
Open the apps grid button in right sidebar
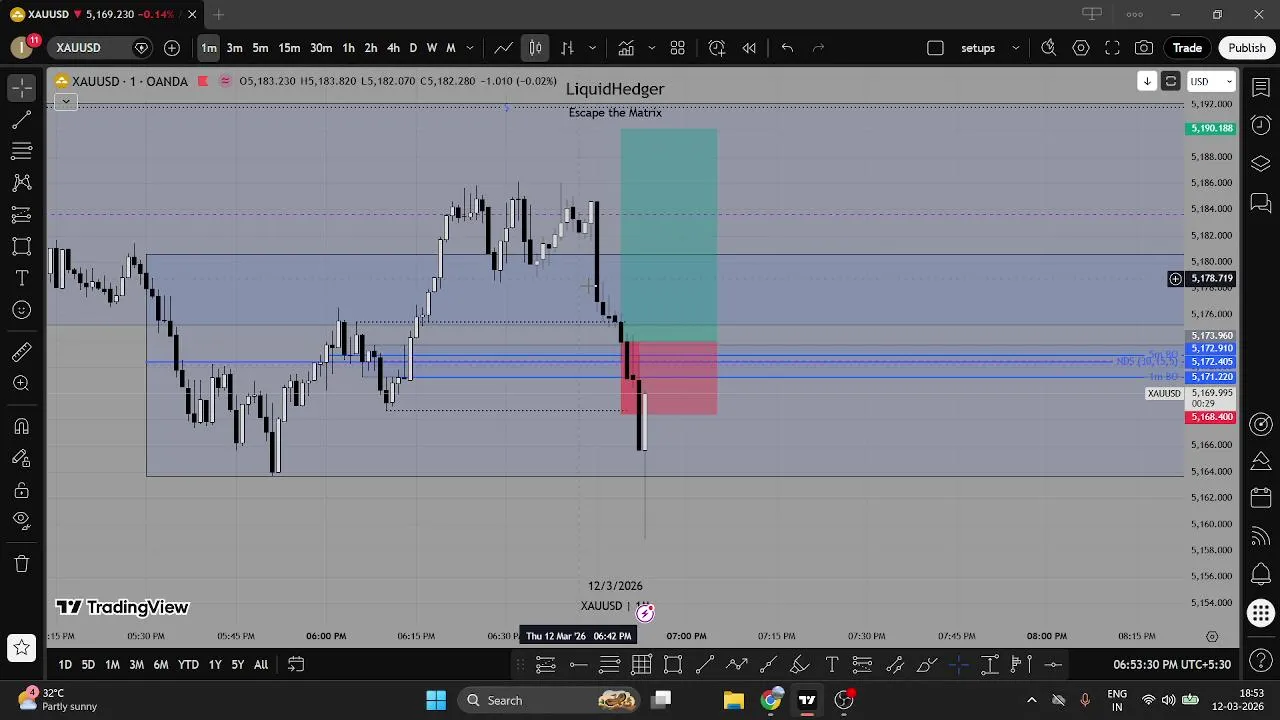click(x=1262, y=612)
